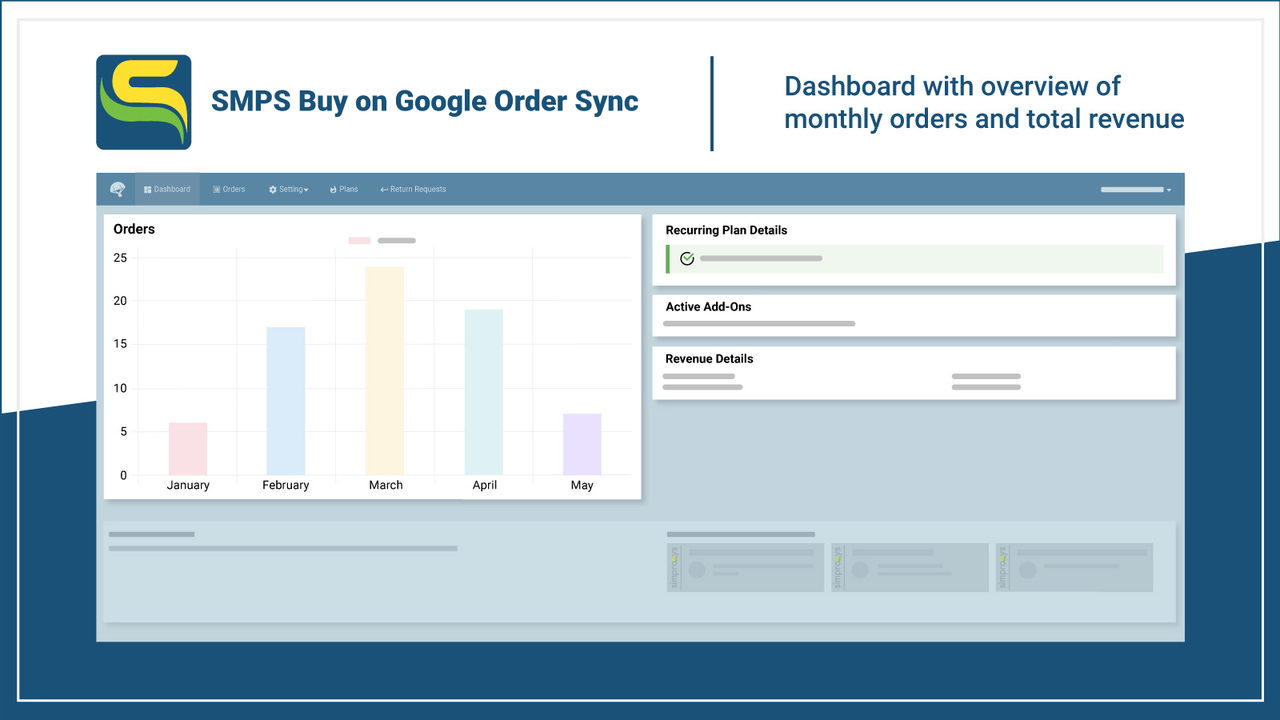Click the brain-shaped logo at navbar left edge
This screenshot has width=1280, height=720.
click(x=117, y=188)
